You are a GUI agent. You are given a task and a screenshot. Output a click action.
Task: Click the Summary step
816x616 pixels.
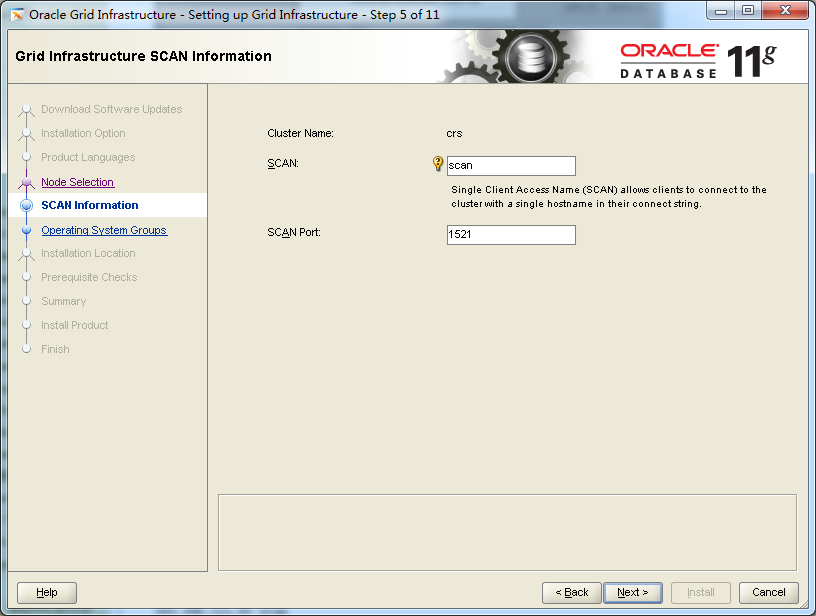(x=63, y=301)
